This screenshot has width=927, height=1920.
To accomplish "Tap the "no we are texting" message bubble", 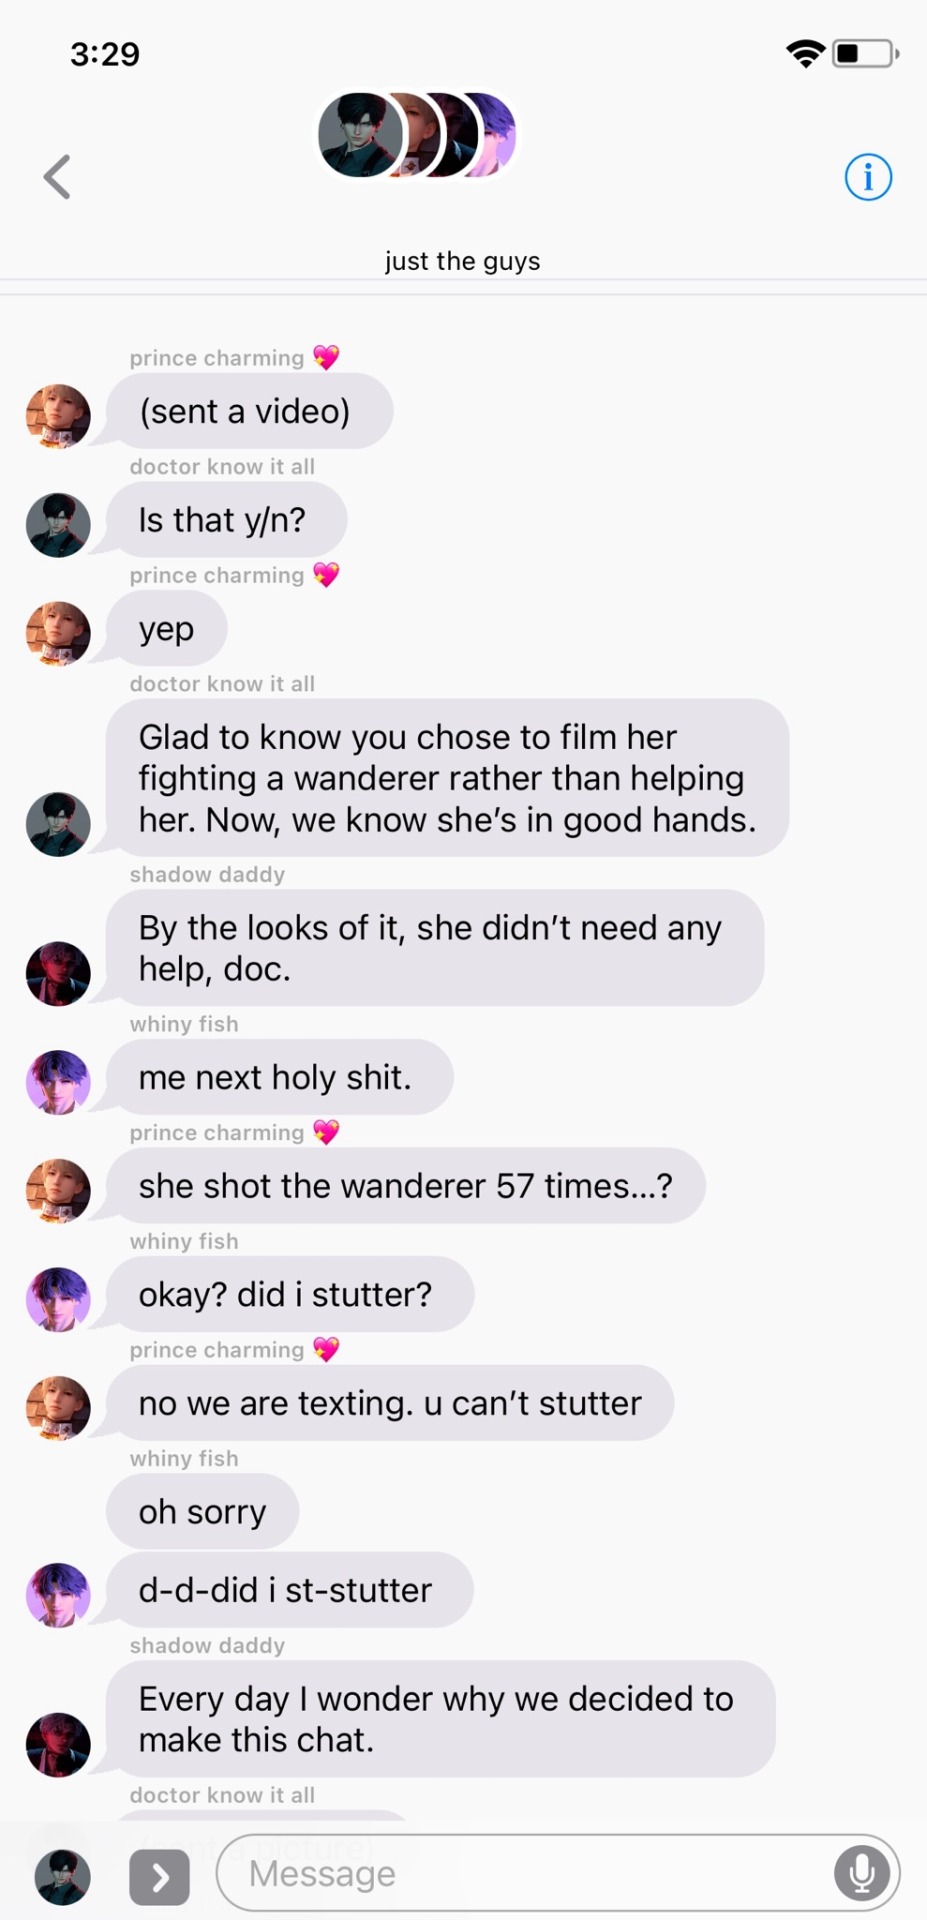I will click(x=390, y=1403).
